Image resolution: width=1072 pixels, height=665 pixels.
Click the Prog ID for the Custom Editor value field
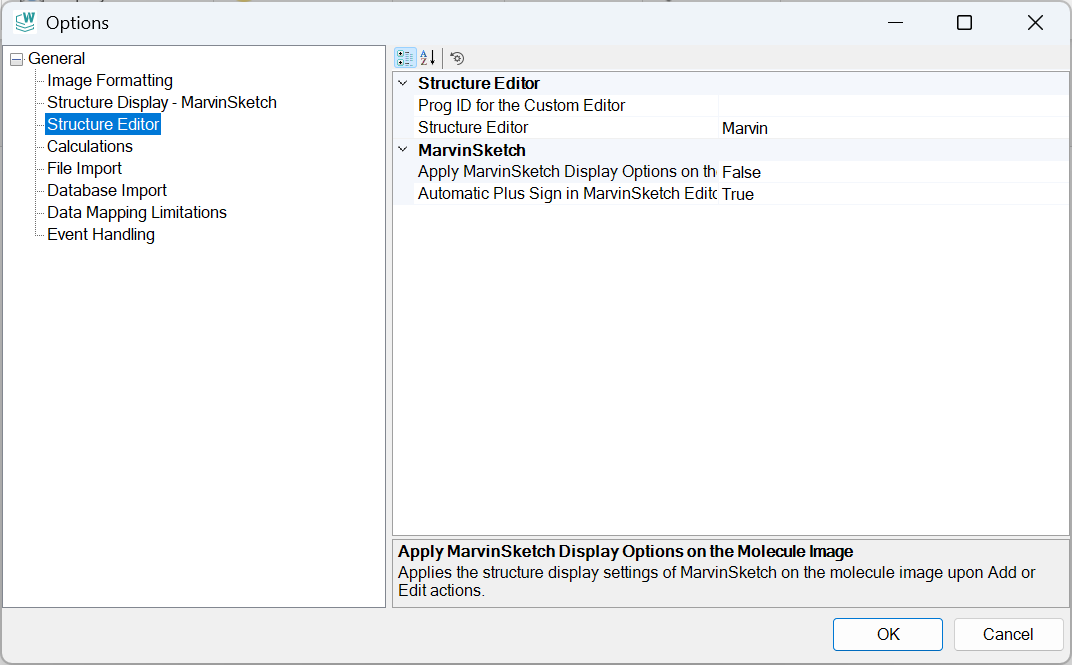[x=893, y=106]
